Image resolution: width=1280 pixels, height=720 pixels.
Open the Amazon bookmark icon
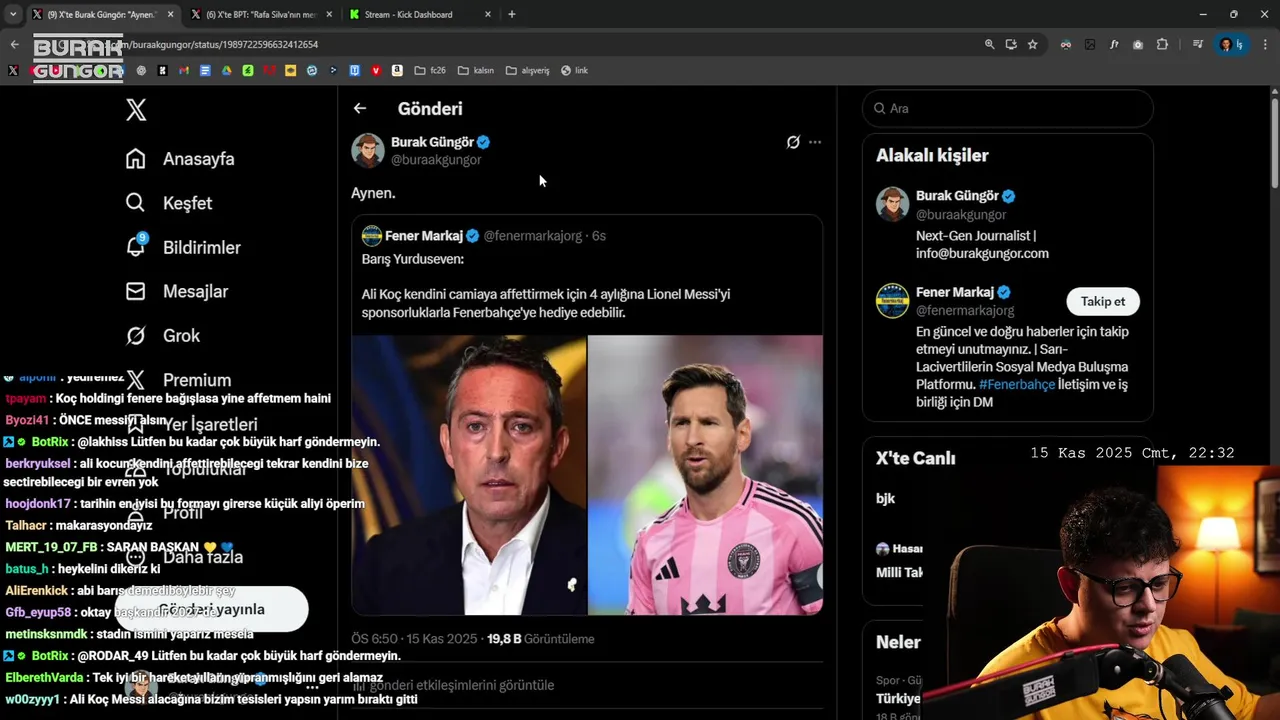pyautogui.click(x=397, y=70)
